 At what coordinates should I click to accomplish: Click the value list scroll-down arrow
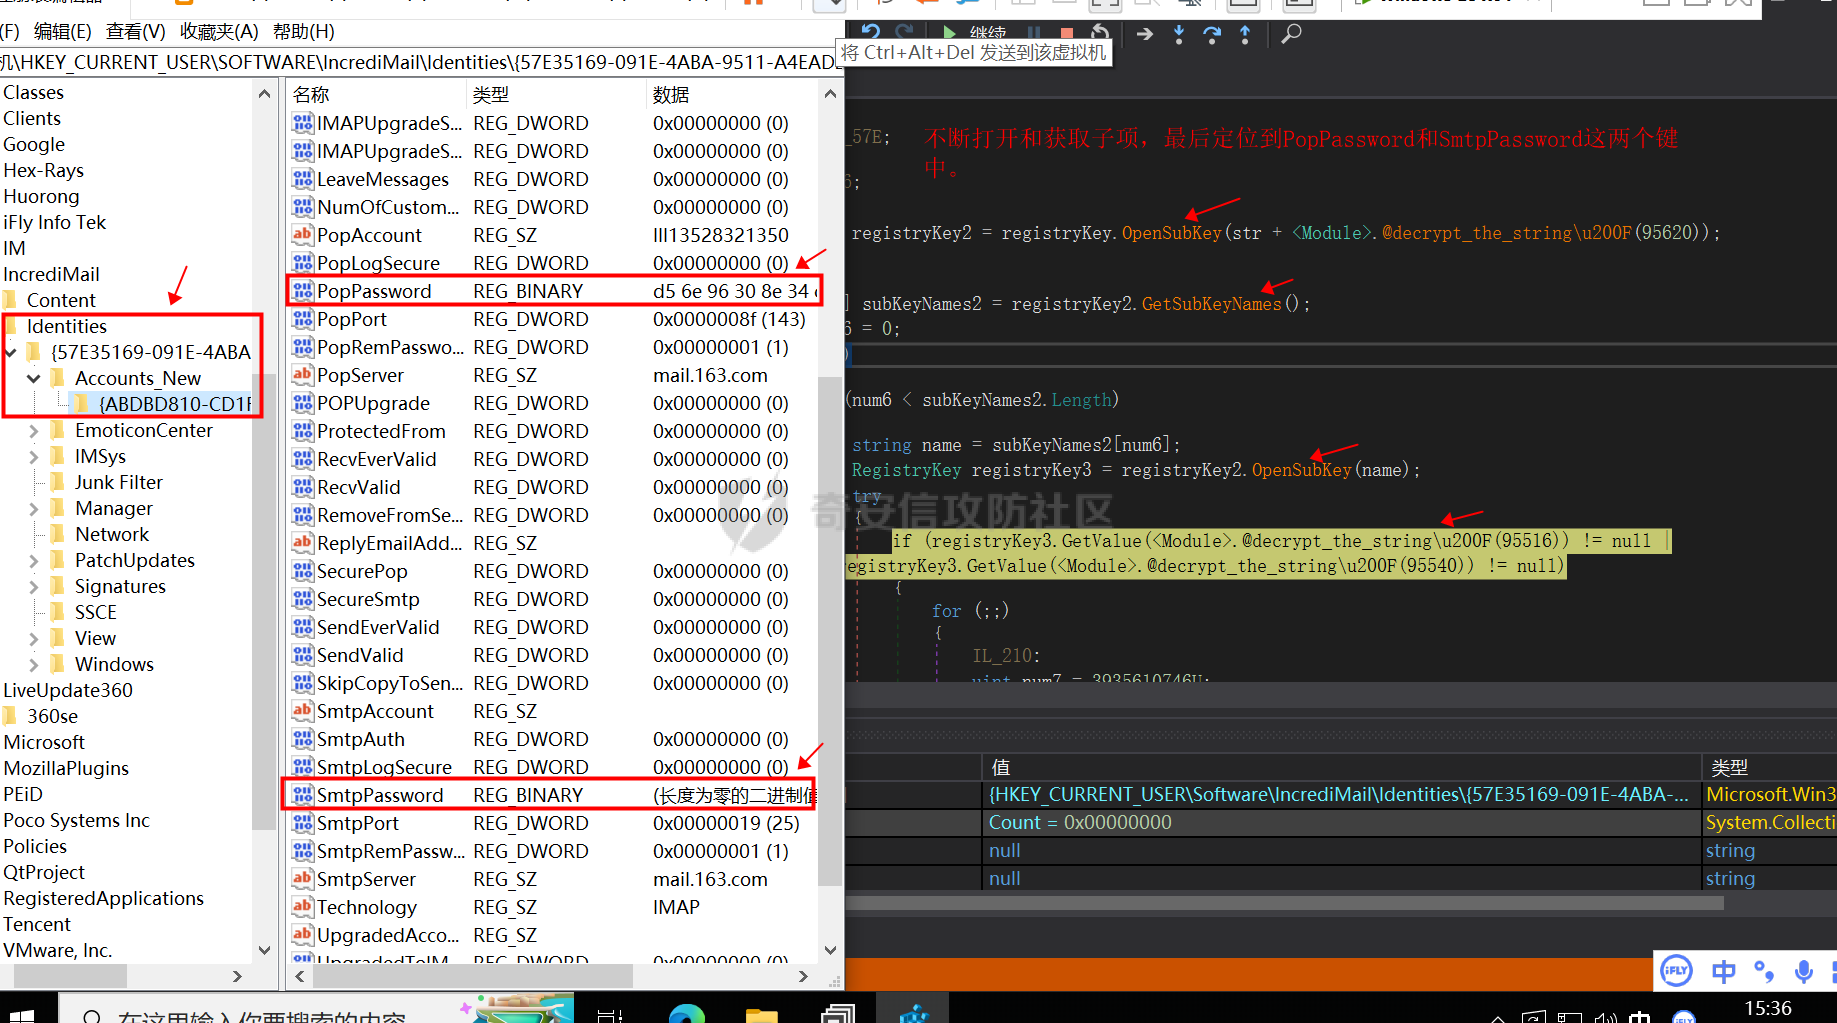point(830,950)
